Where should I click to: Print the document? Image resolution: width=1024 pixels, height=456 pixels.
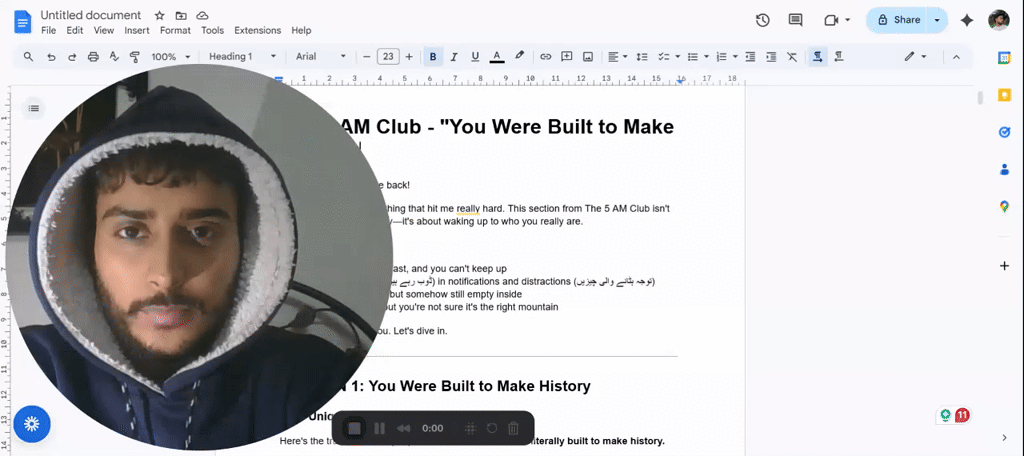(93, 57)
